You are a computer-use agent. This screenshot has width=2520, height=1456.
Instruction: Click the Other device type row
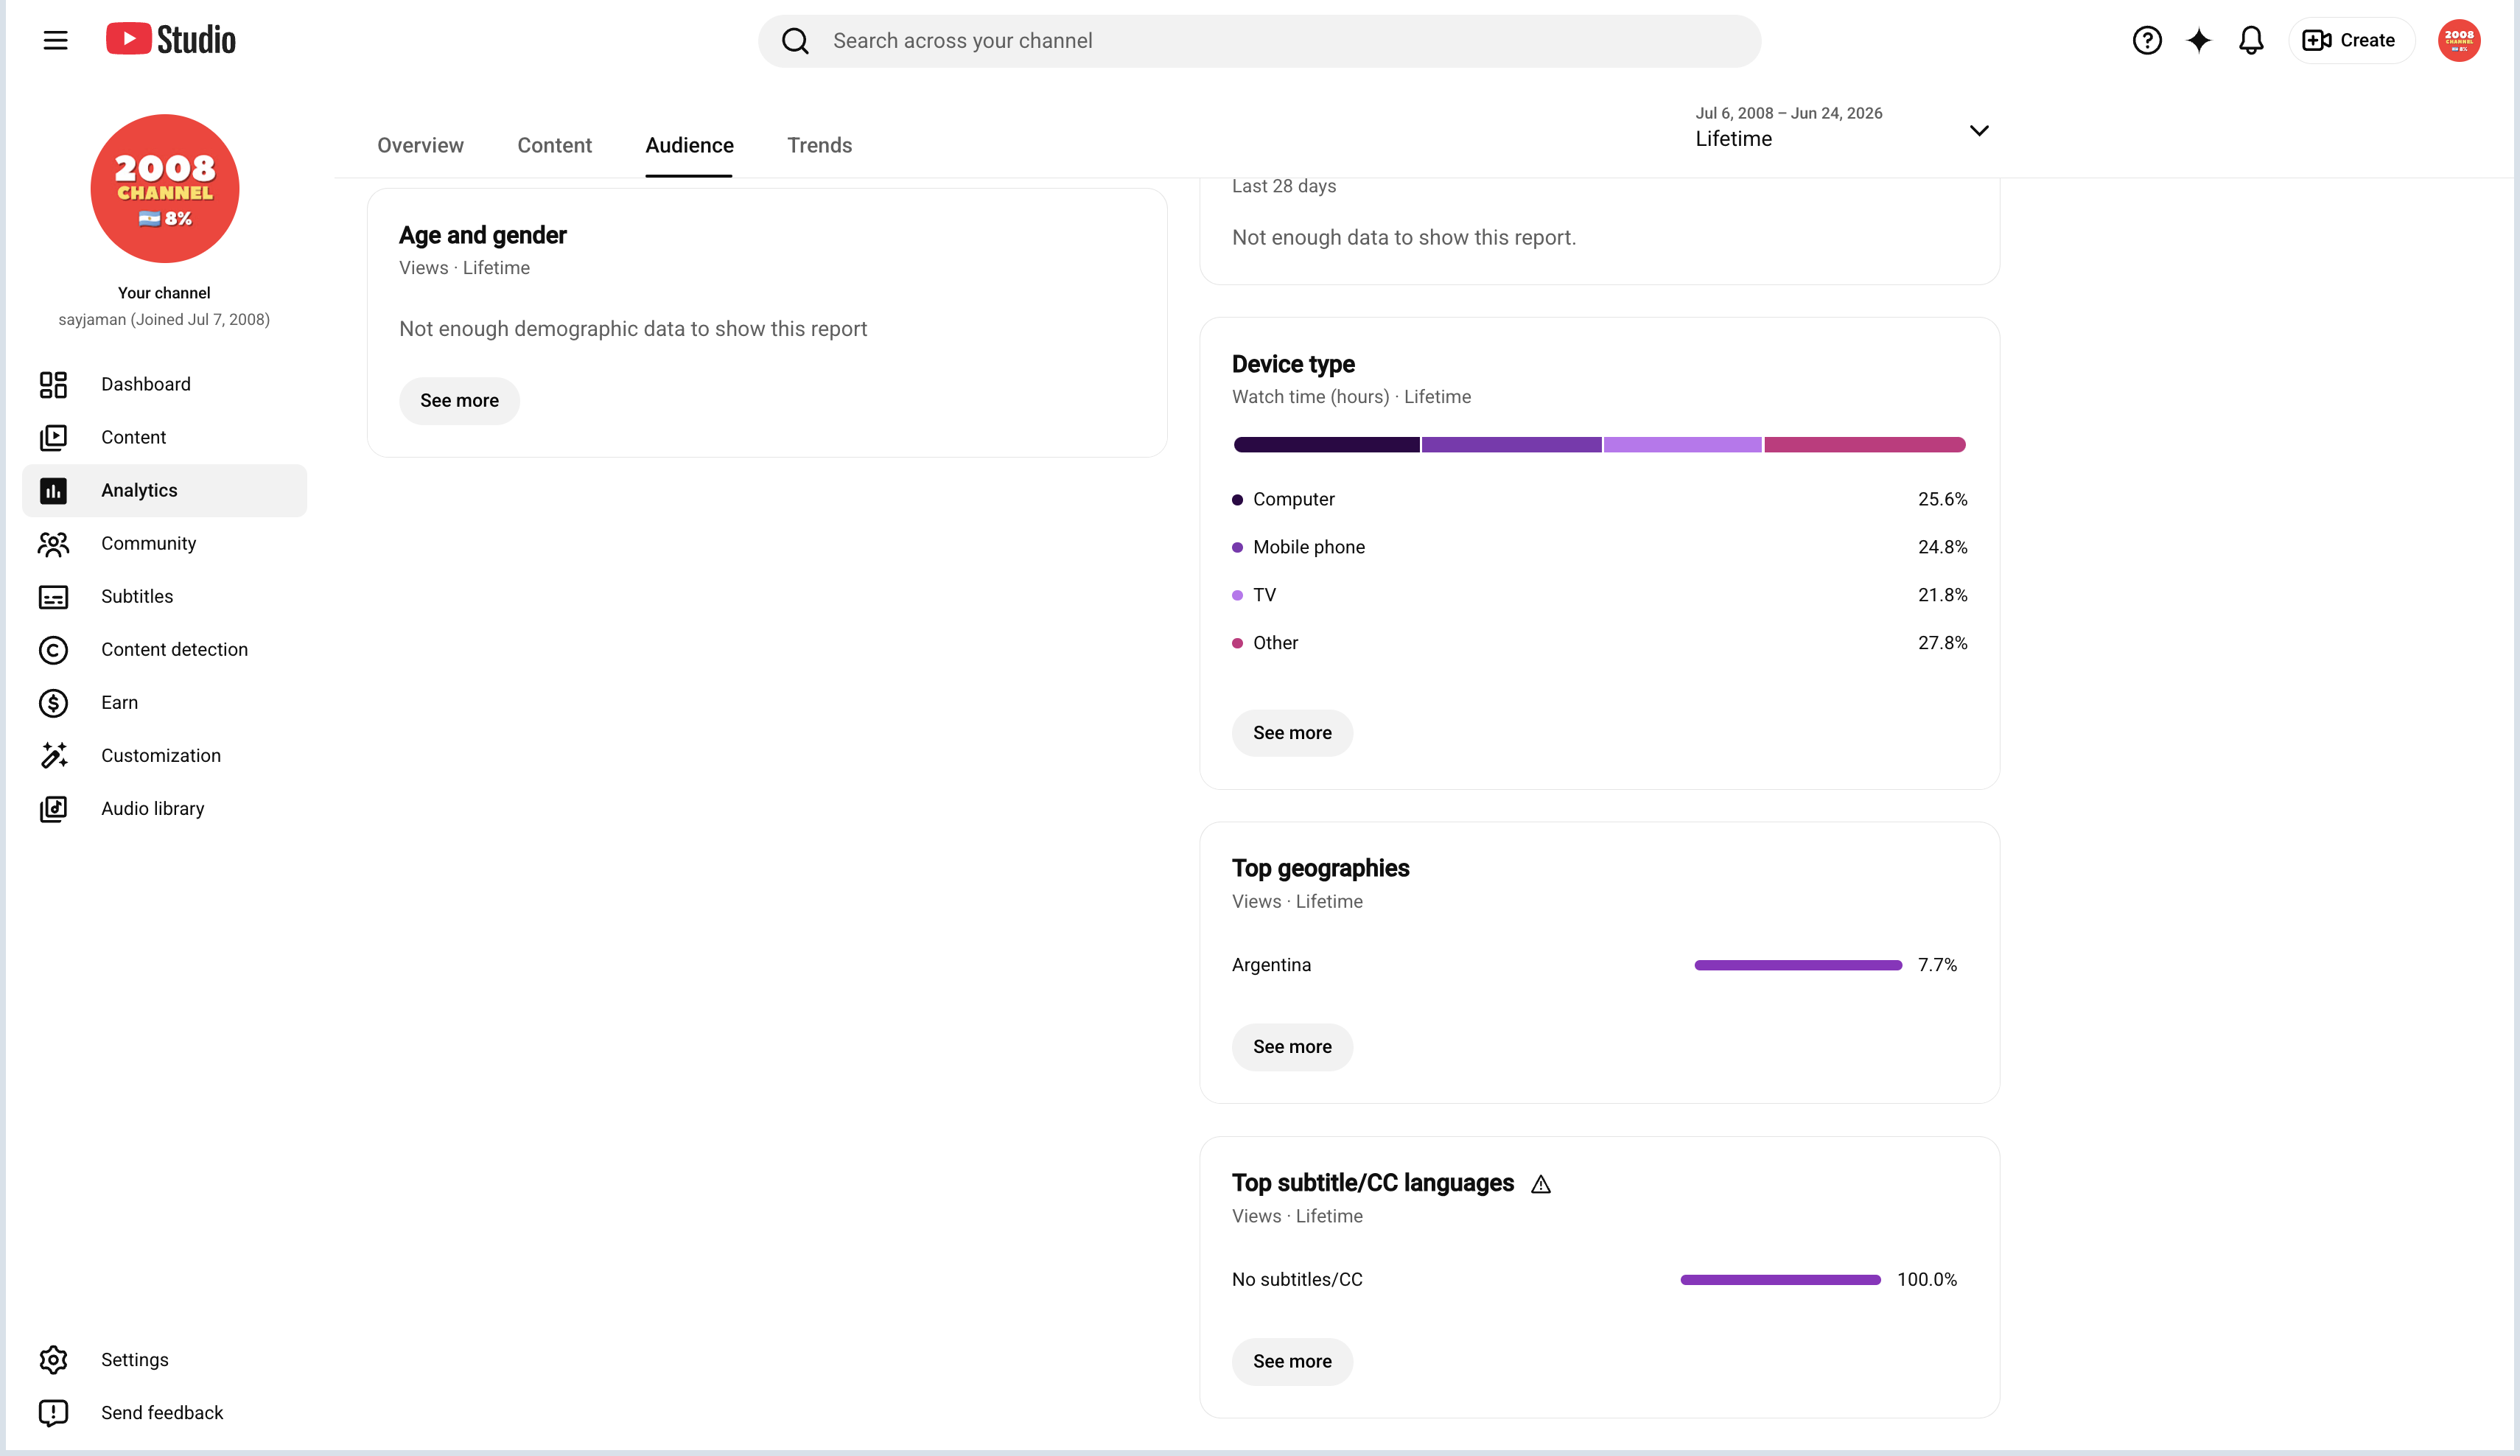[x=1599, y=643]
